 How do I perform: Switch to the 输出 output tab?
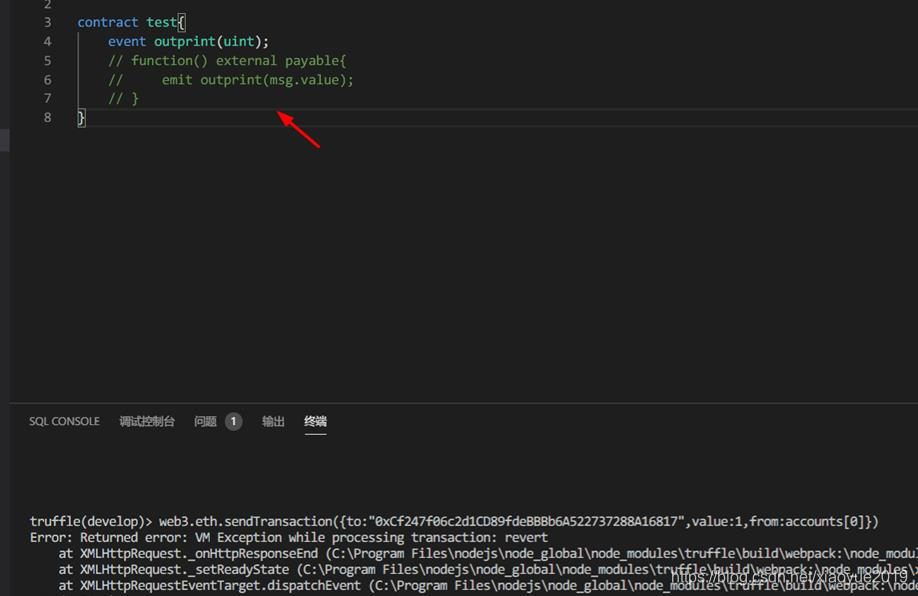273,422
